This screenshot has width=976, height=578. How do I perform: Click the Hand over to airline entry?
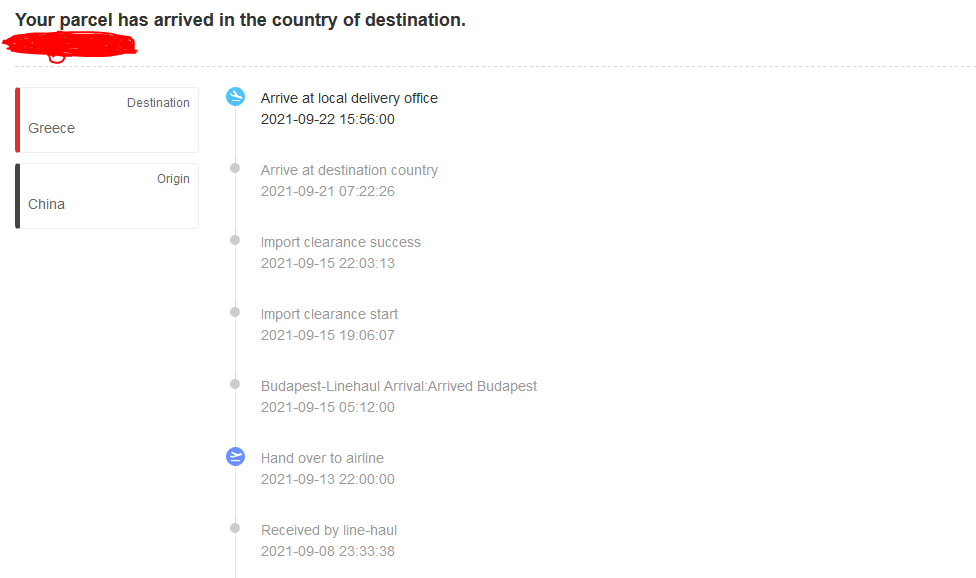[x=322, y=458]
